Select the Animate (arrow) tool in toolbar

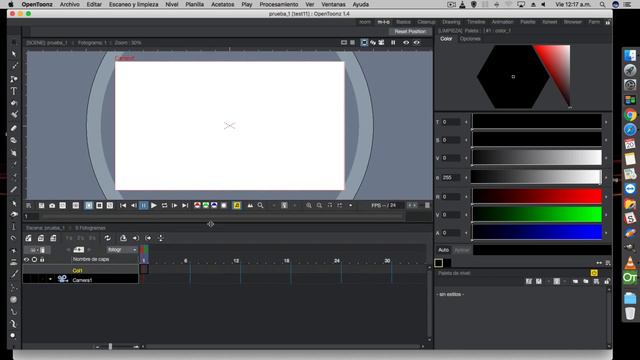(x=14, y=54)
